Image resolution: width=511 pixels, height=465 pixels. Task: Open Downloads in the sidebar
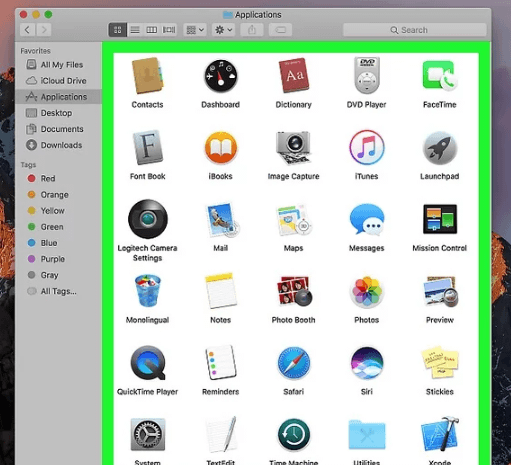[x=58, y=145]
